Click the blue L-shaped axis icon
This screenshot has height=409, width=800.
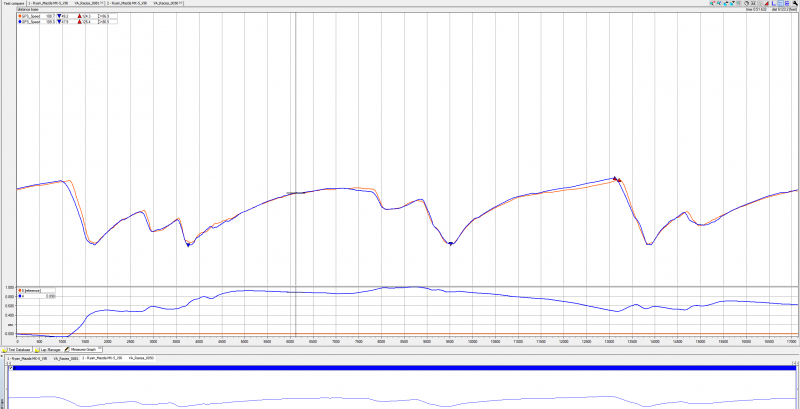click(x=774, y=3)
